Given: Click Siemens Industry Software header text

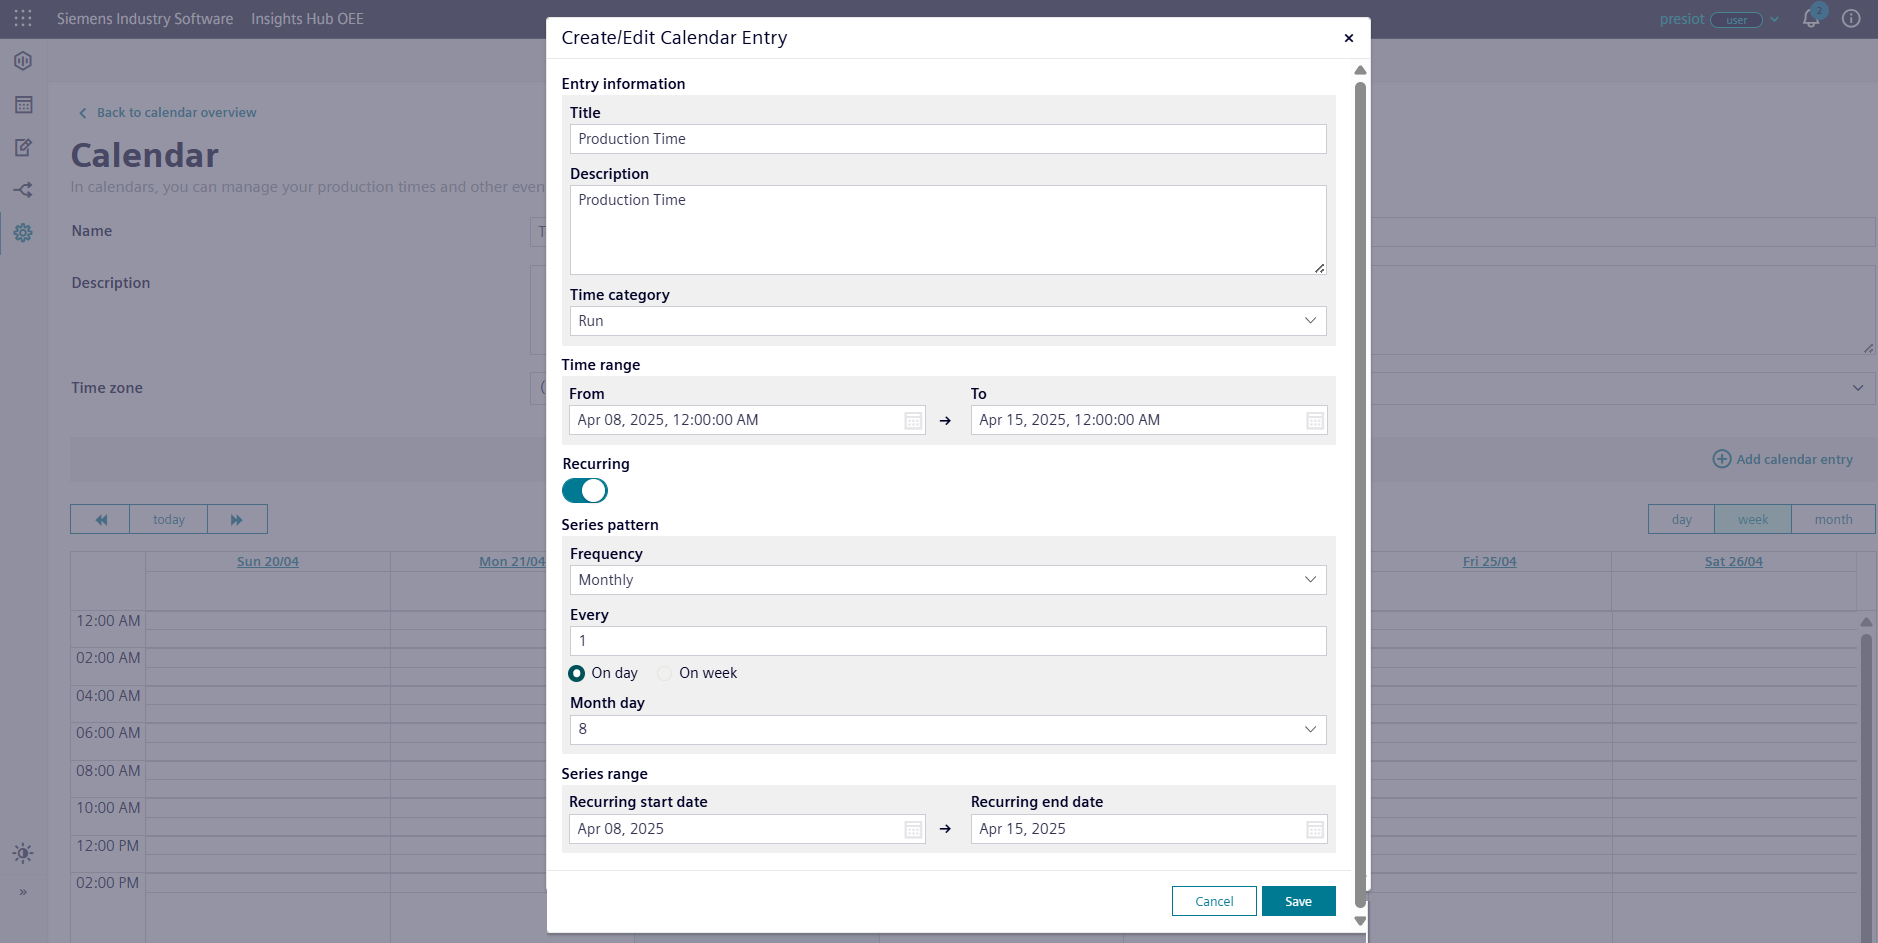Looking at the screenshot, I should tap(145, 19).
